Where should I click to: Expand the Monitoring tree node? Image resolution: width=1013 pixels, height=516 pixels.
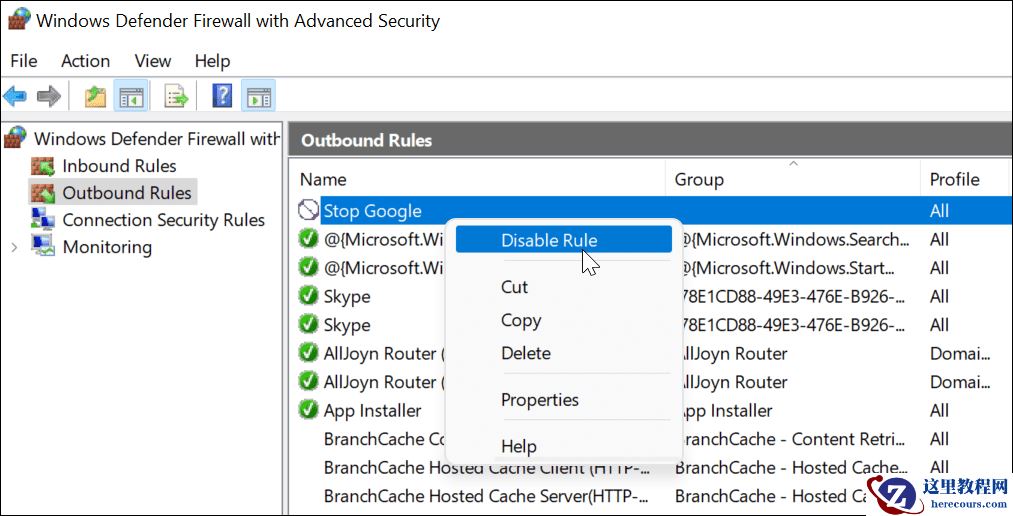(x=14, y=247)
